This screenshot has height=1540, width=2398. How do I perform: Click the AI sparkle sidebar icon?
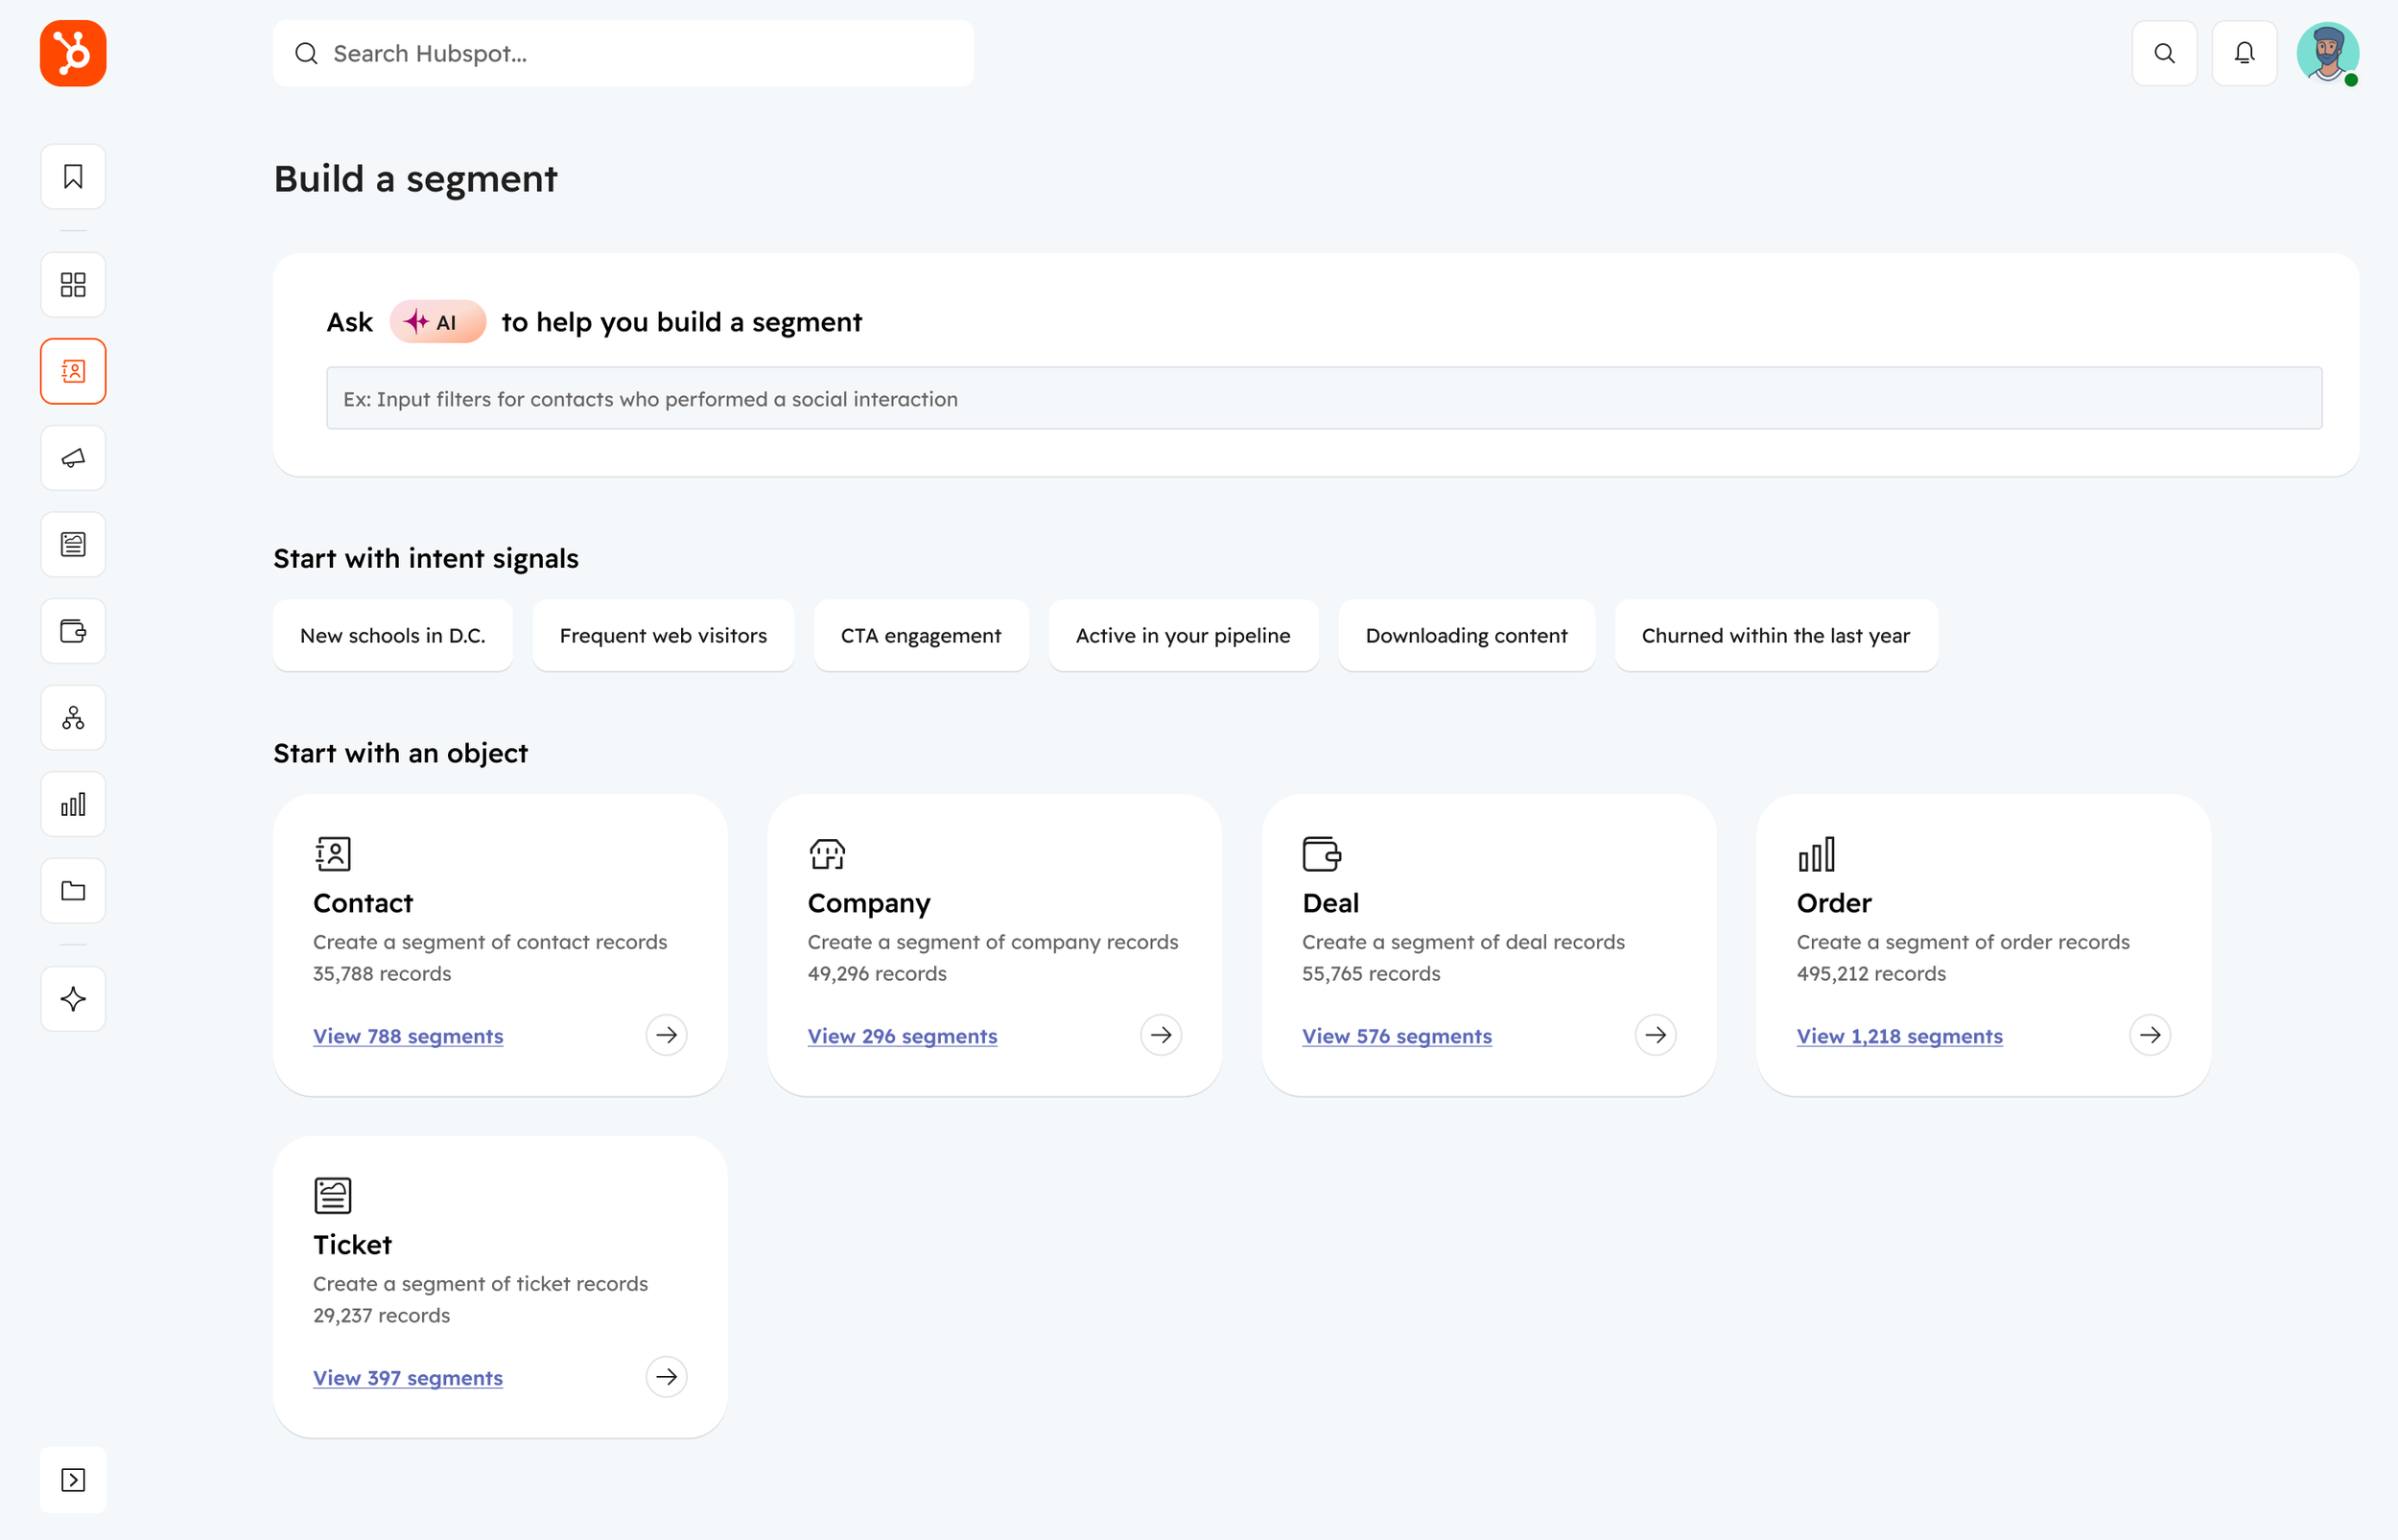point(73,999)
